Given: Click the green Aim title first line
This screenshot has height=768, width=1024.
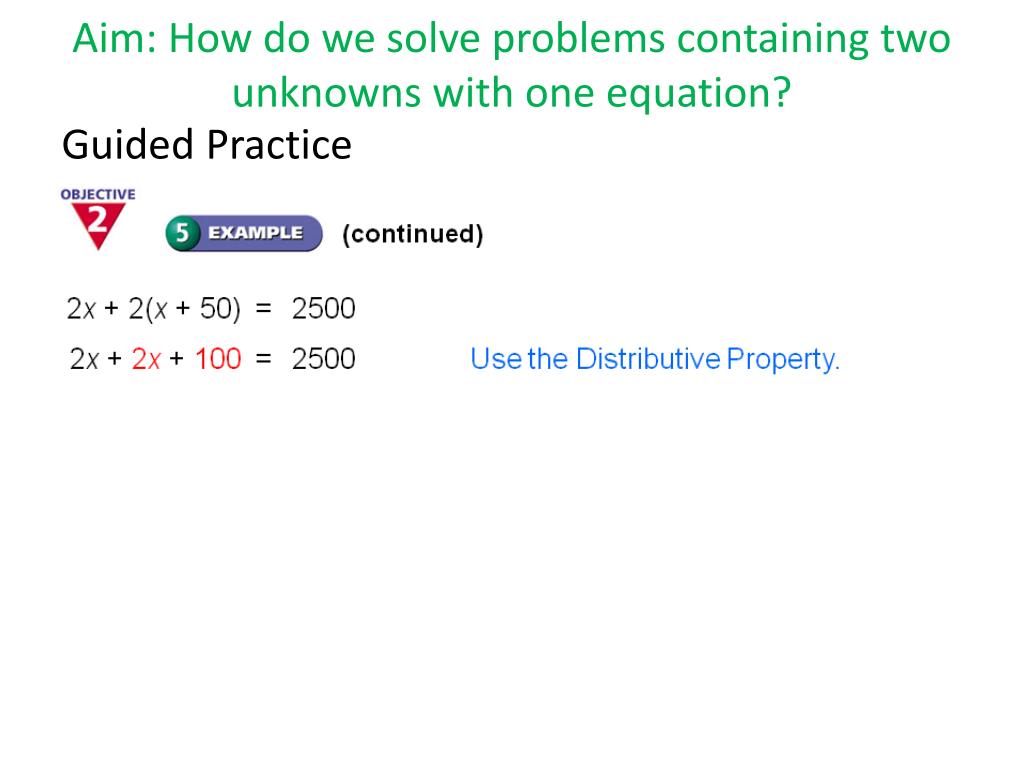Looking at the screenshot, I should coord(511,39).
